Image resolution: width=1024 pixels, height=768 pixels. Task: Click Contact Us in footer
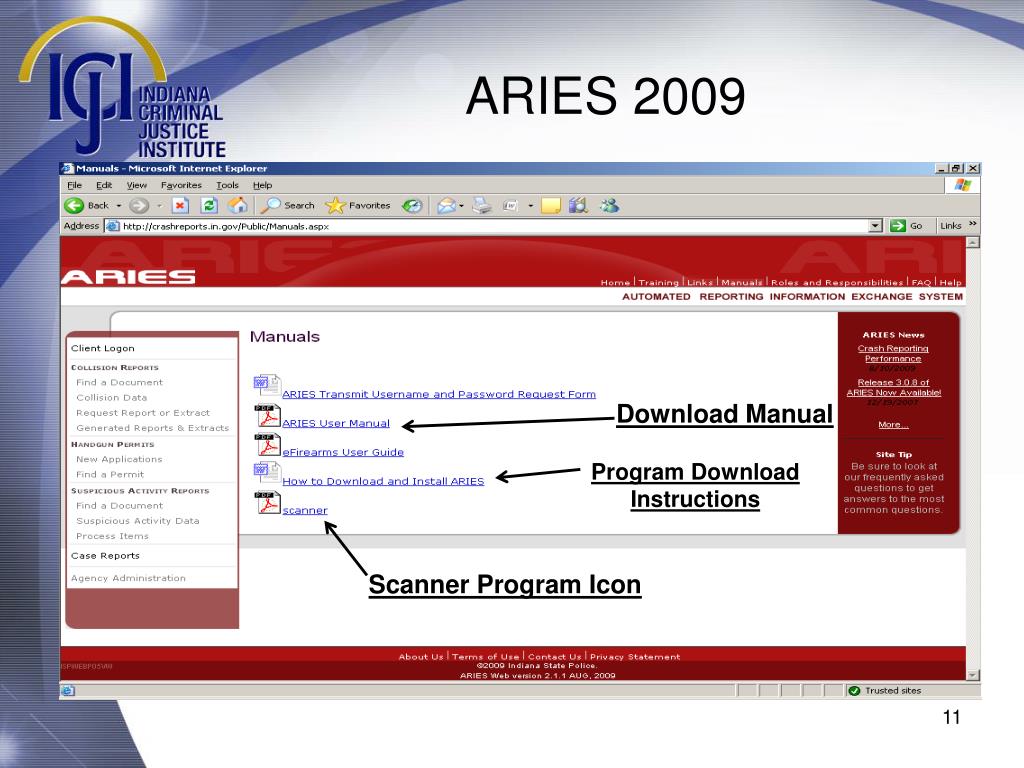click(554, 656)
